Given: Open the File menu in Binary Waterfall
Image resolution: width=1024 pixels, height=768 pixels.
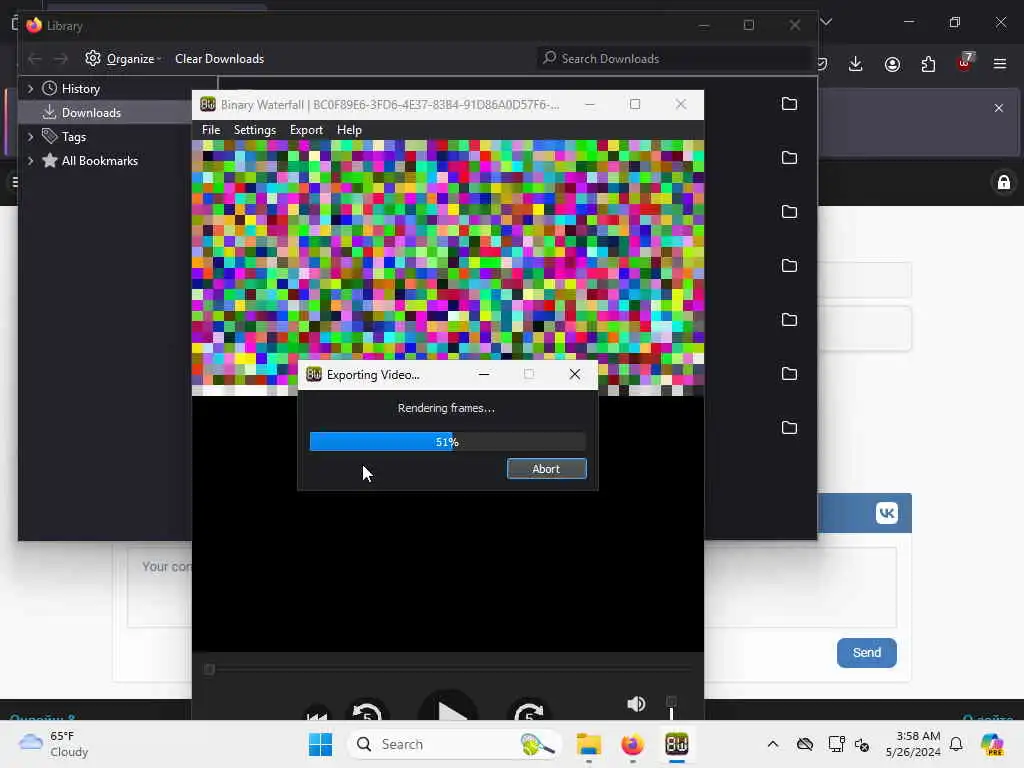Looking at the screenshot, I should (x=210, y=130).
